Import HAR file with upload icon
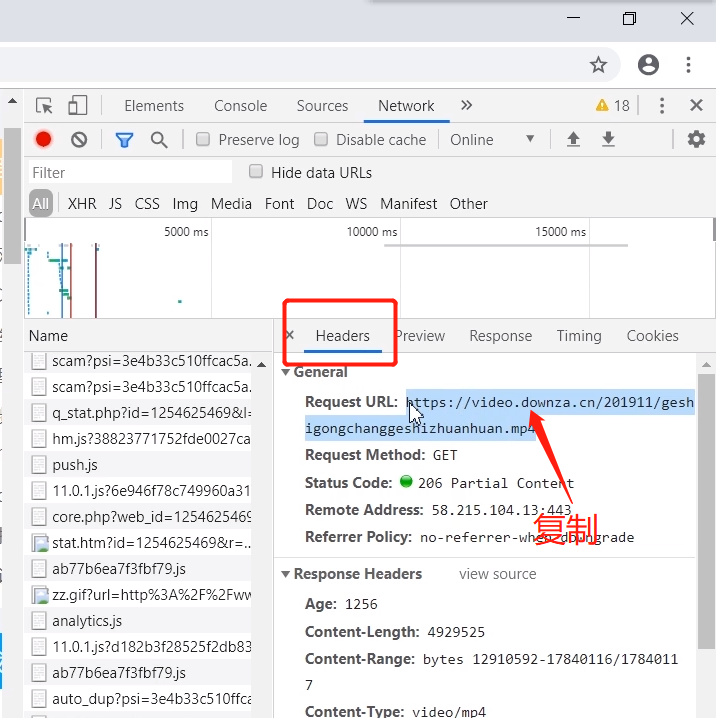 (573, 140)
